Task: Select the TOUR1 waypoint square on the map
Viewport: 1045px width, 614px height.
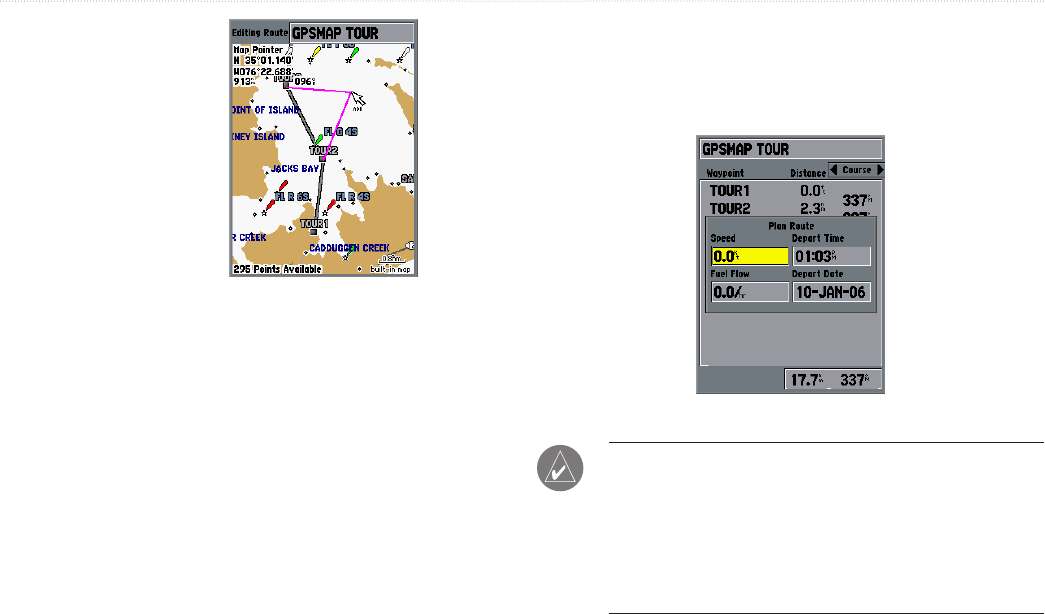Action: 313,232
